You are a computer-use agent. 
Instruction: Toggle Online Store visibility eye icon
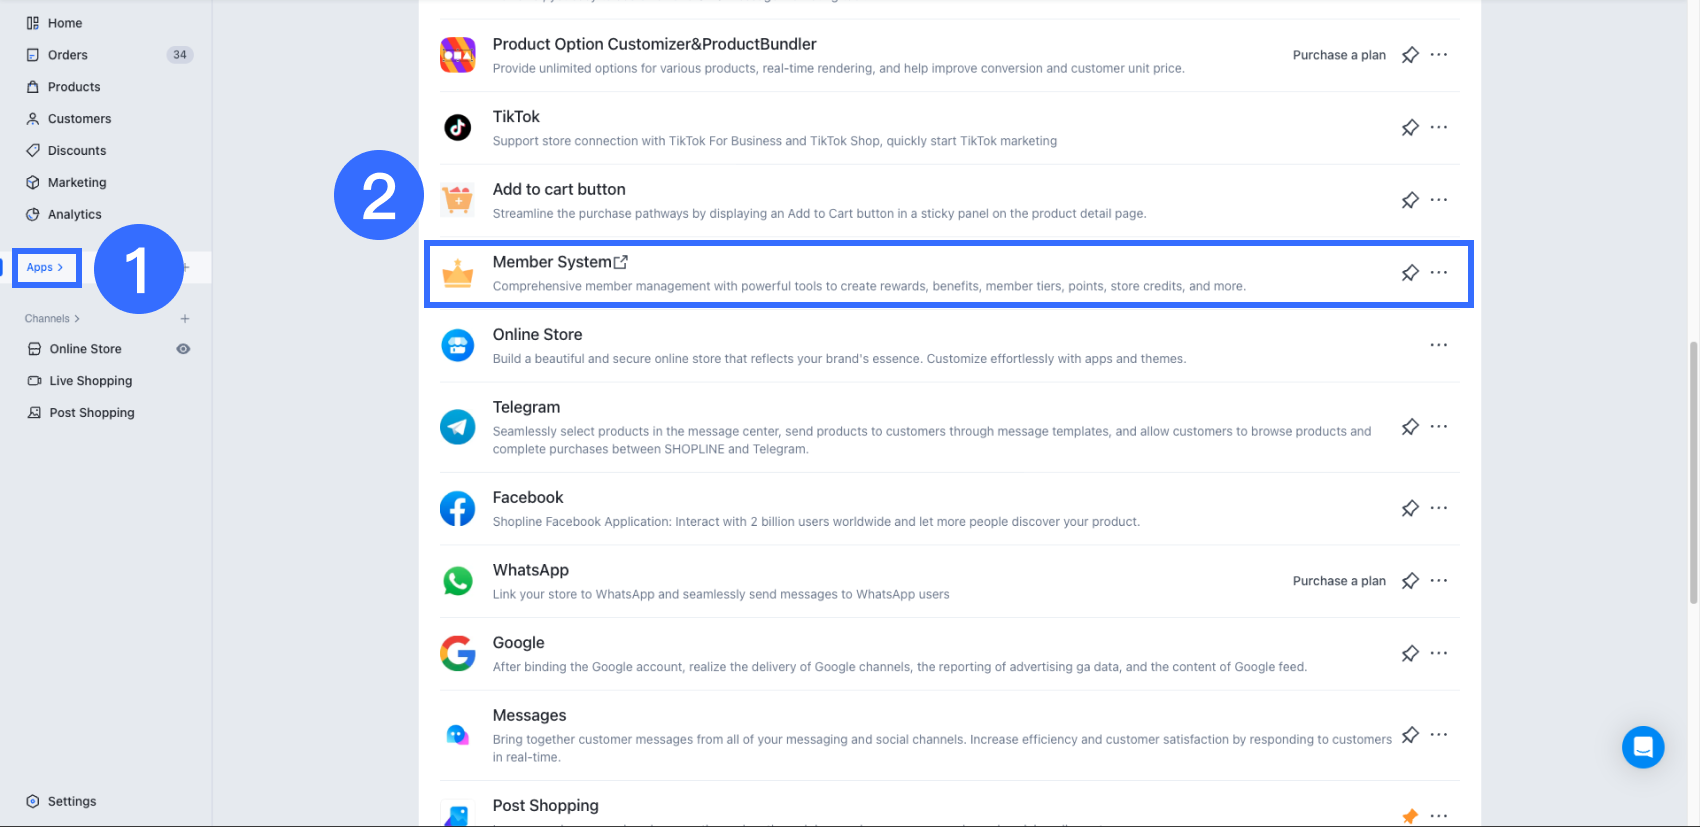[183, 349]
